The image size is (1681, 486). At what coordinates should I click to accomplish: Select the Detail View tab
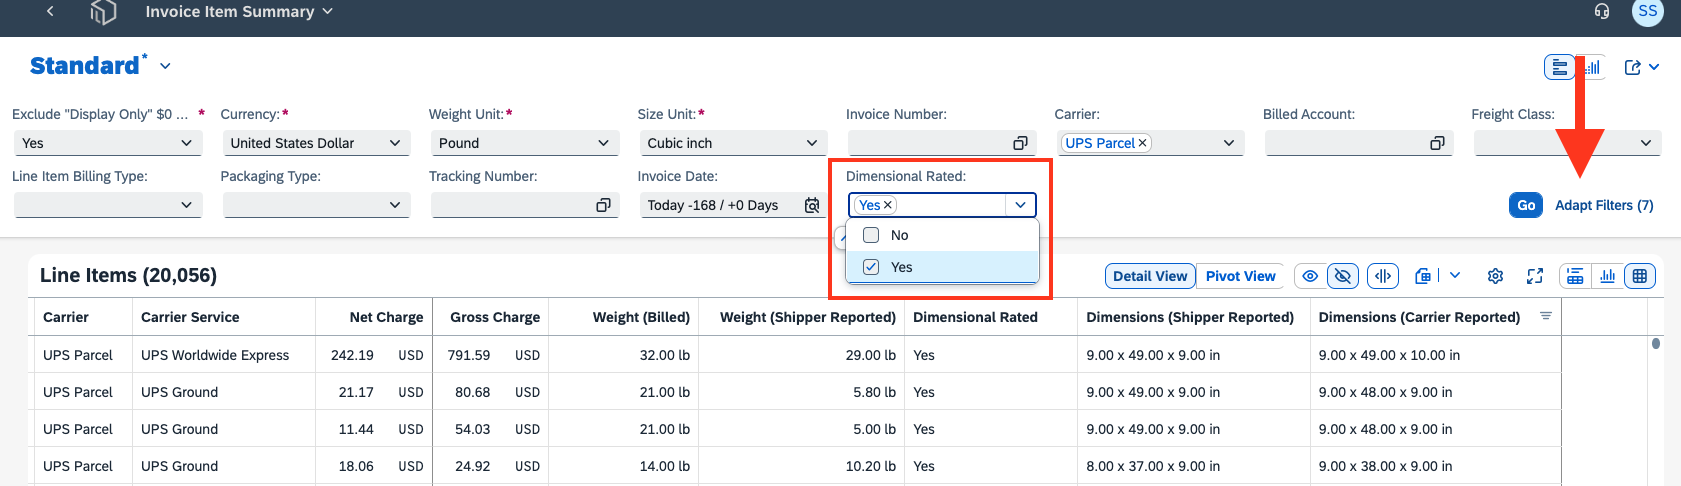point(1150,276)
